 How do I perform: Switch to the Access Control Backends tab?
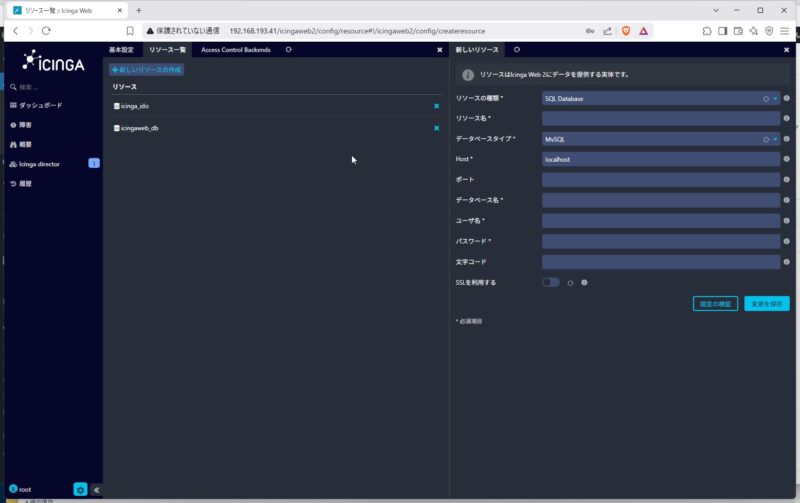point(236,49)
